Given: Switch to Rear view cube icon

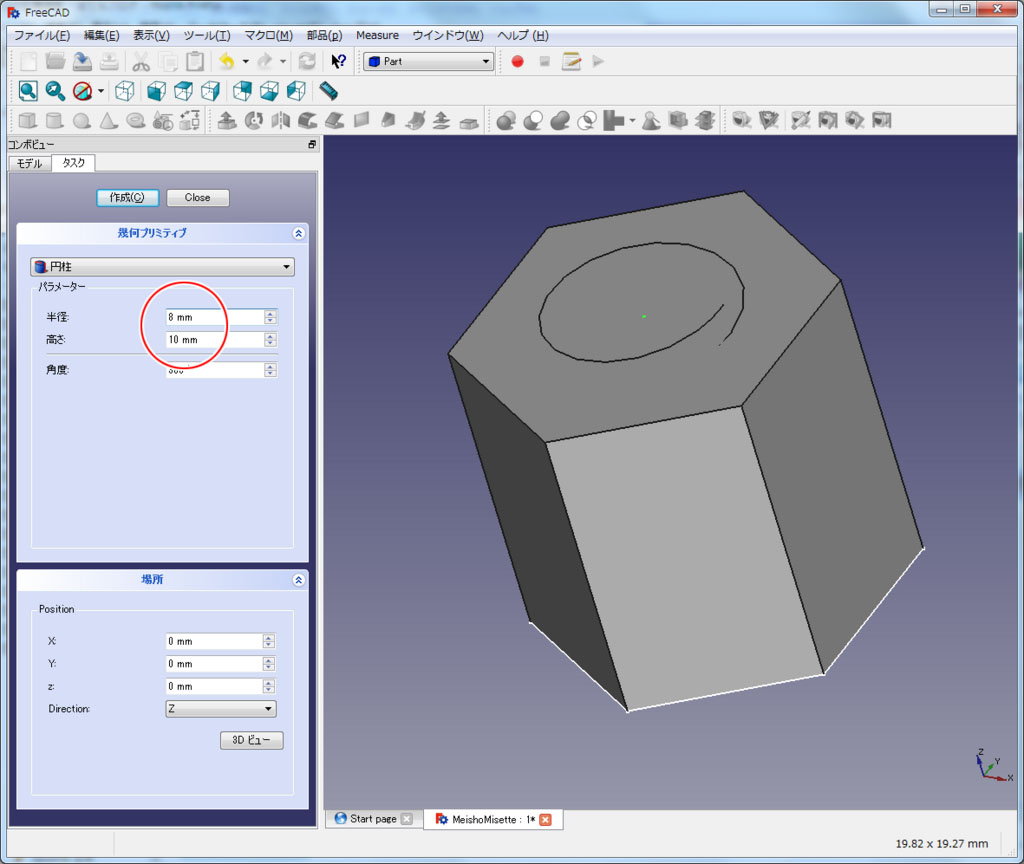Looking at the screenshot, I should tap(242, 91).
